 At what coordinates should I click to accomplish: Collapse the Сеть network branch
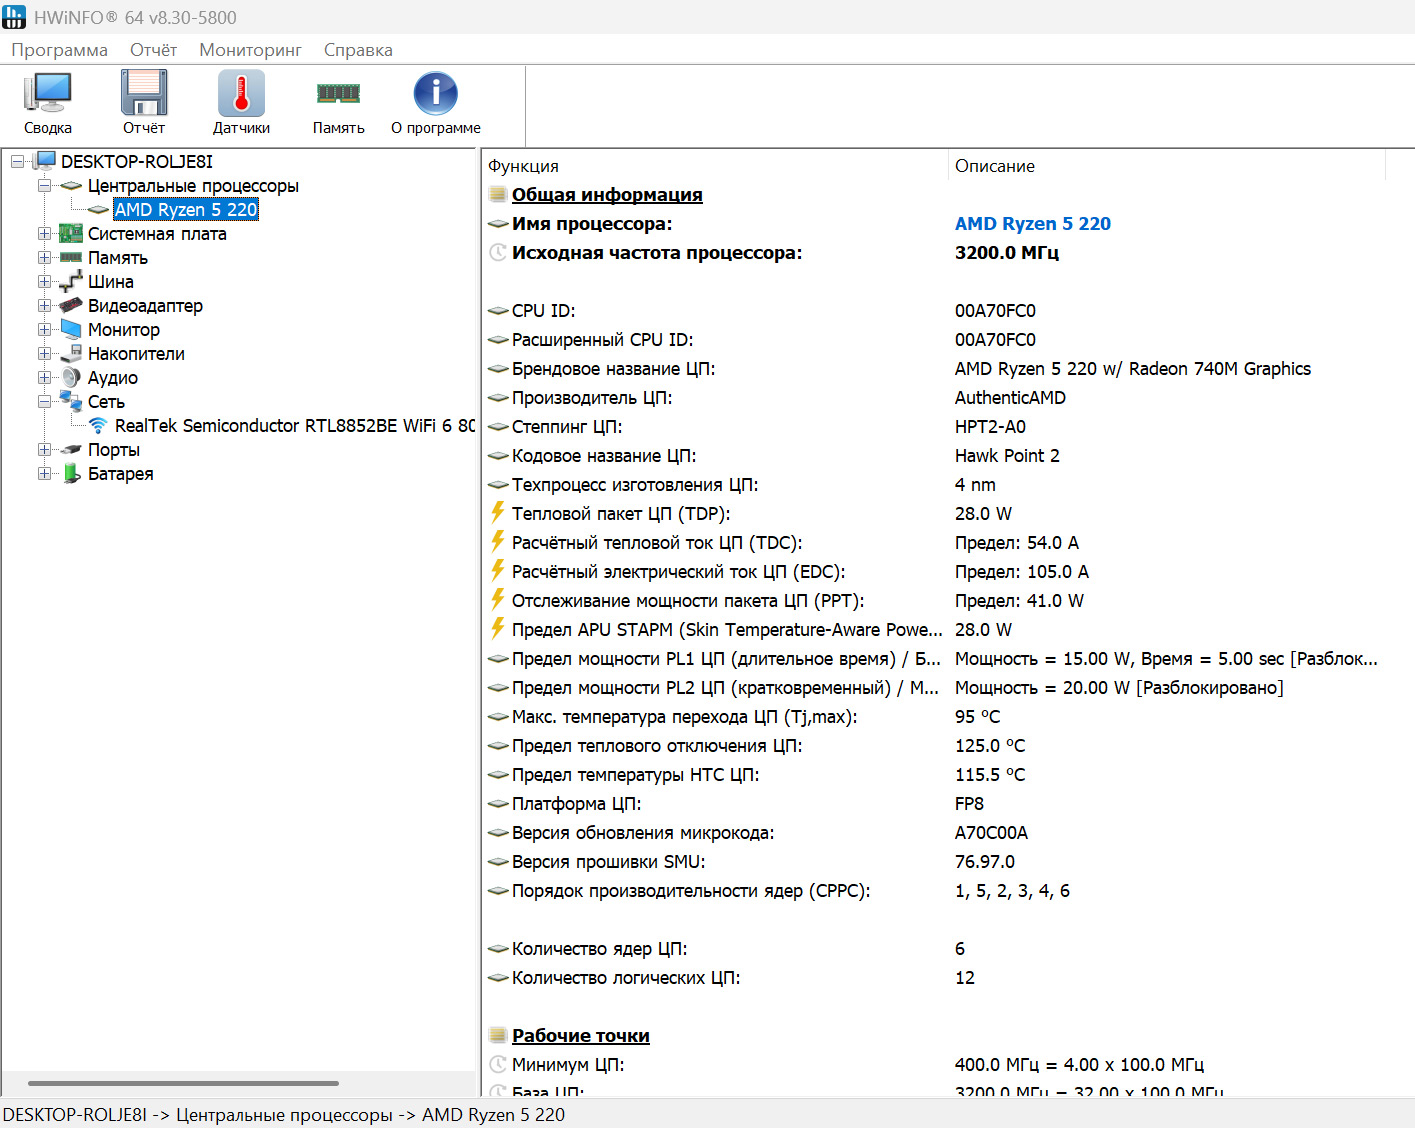pyautogui.click(x=44, y=402)
